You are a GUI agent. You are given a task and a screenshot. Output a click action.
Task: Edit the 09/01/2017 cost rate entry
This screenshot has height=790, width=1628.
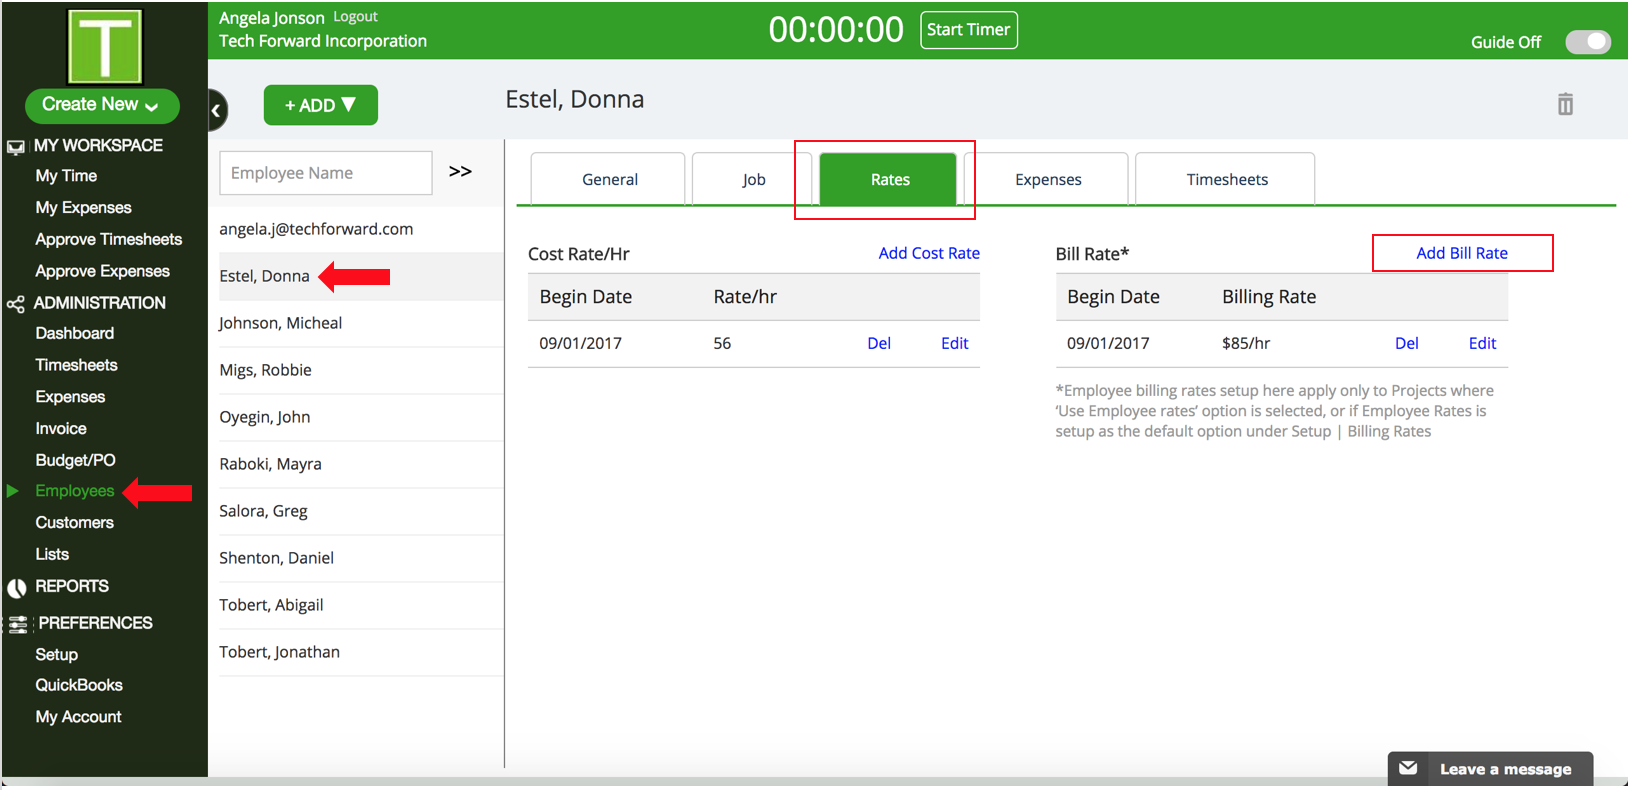954,343
